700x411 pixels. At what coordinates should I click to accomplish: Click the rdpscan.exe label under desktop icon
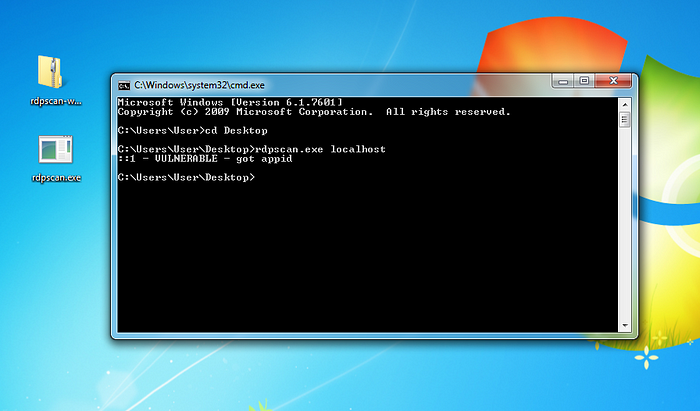click(56, 178)
